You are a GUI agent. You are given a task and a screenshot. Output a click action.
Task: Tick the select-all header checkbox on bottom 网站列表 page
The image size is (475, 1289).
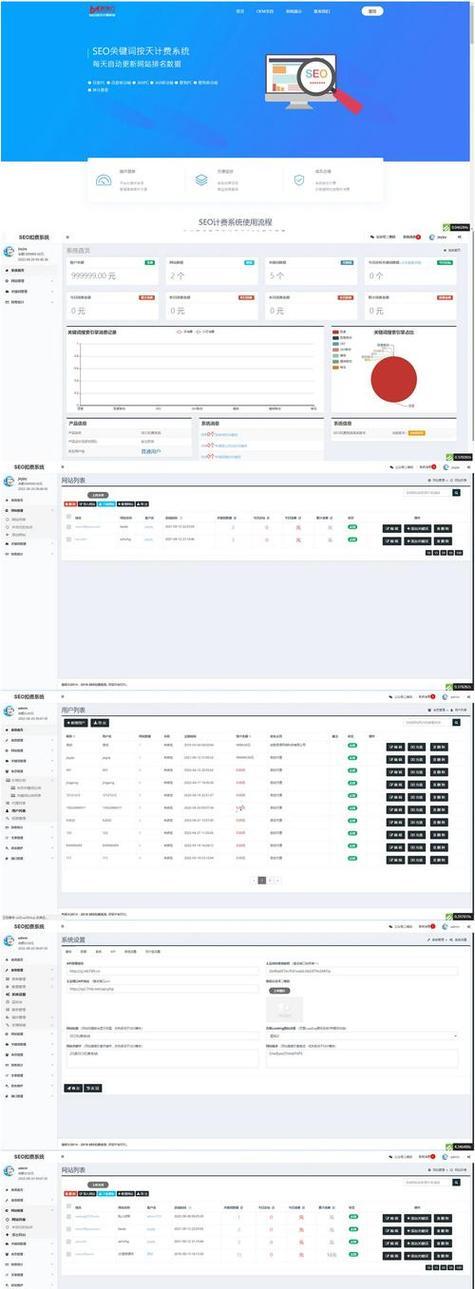69,1207
